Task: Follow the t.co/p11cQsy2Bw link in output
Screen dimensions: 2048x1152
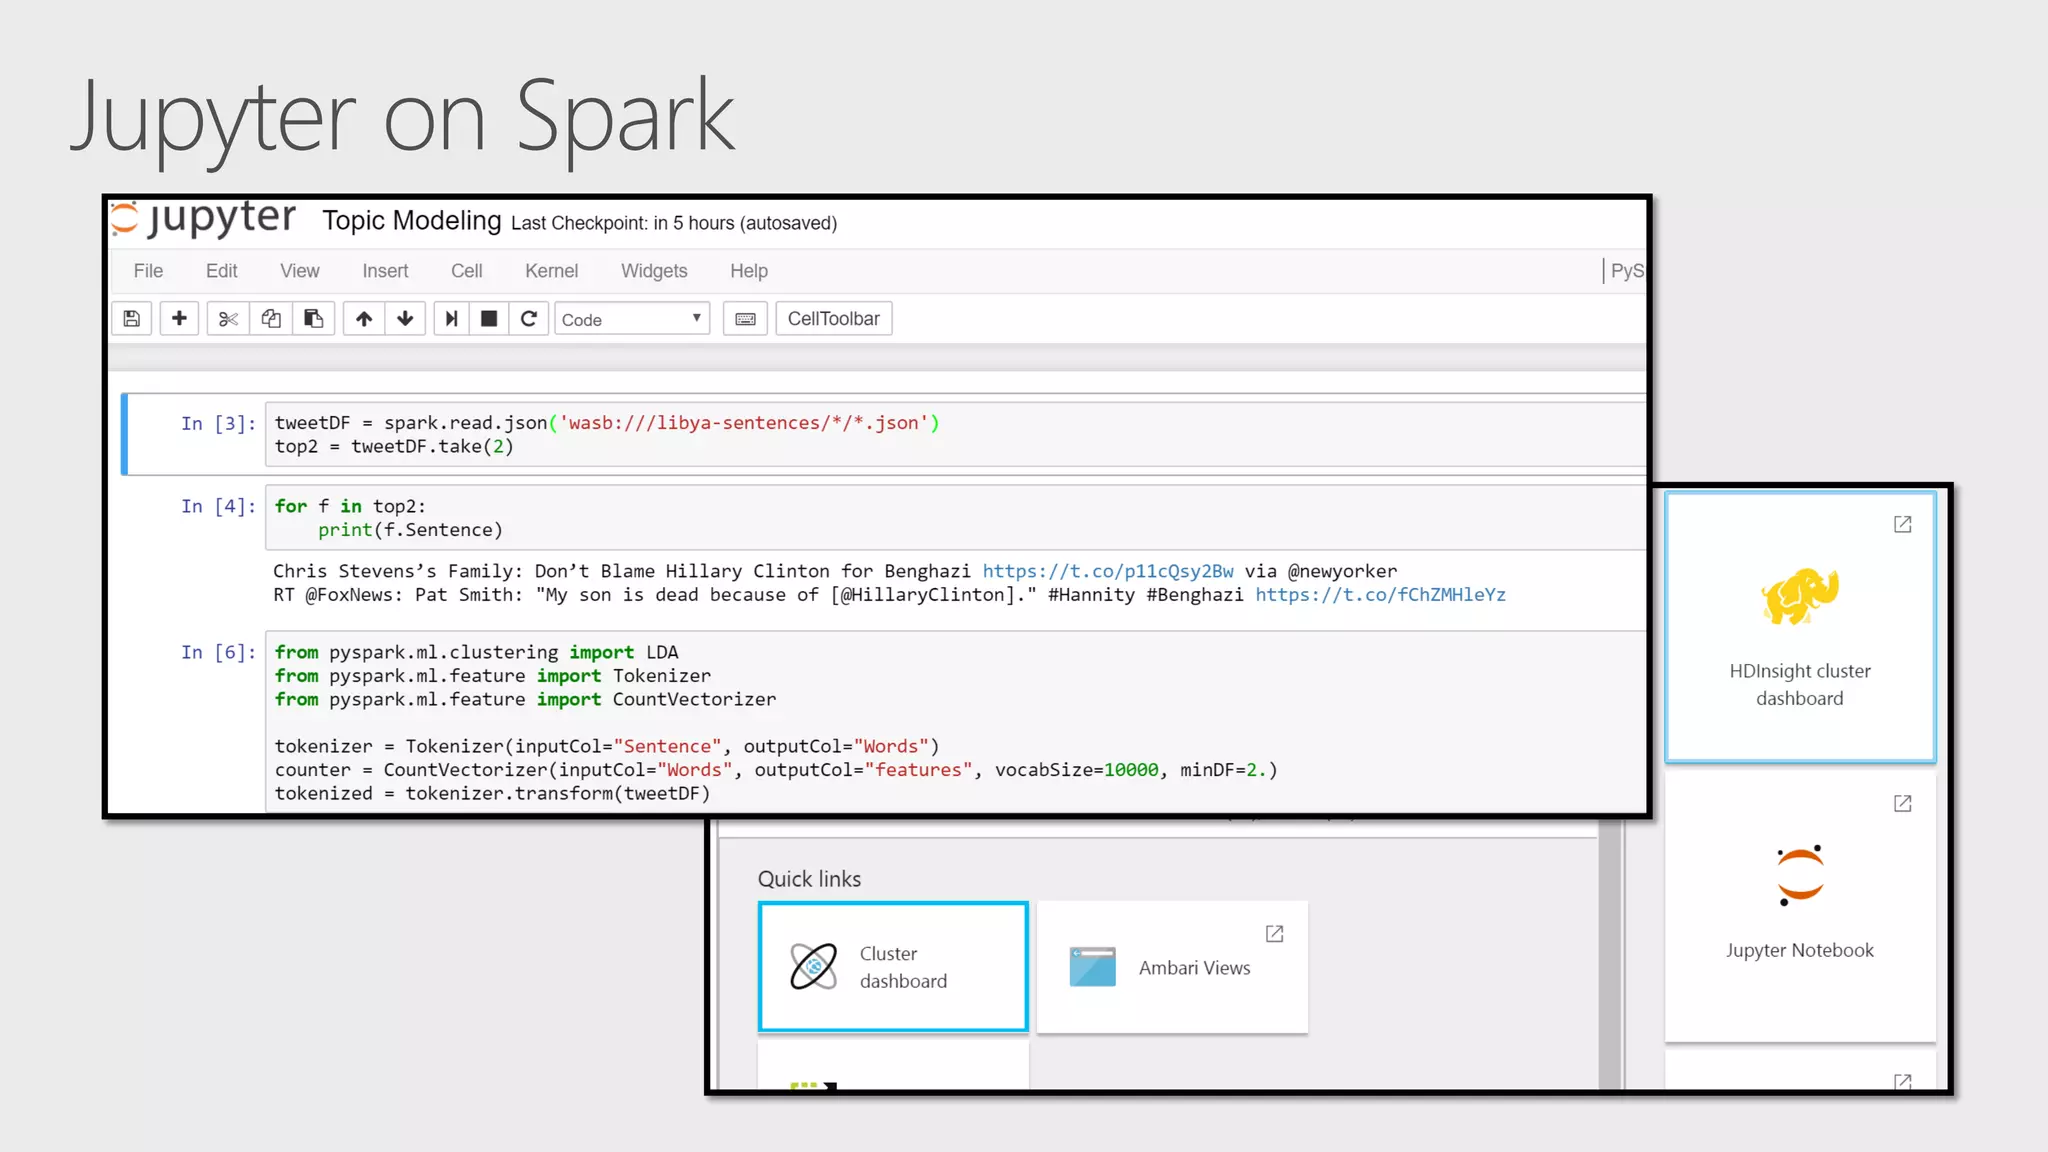Action: tap(1107, 571)
